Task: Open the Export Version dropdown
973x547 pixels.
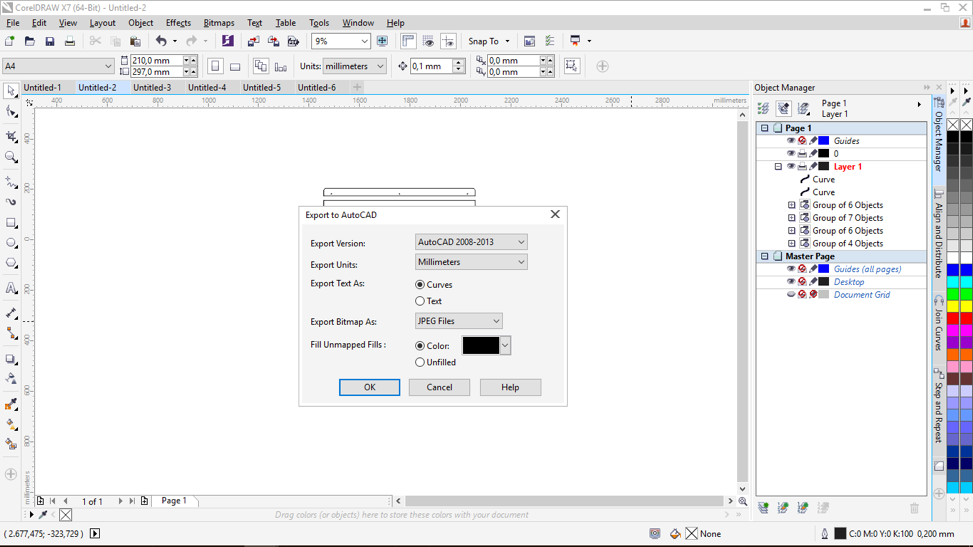Action: pyautogui.click(x=471, y=242)
